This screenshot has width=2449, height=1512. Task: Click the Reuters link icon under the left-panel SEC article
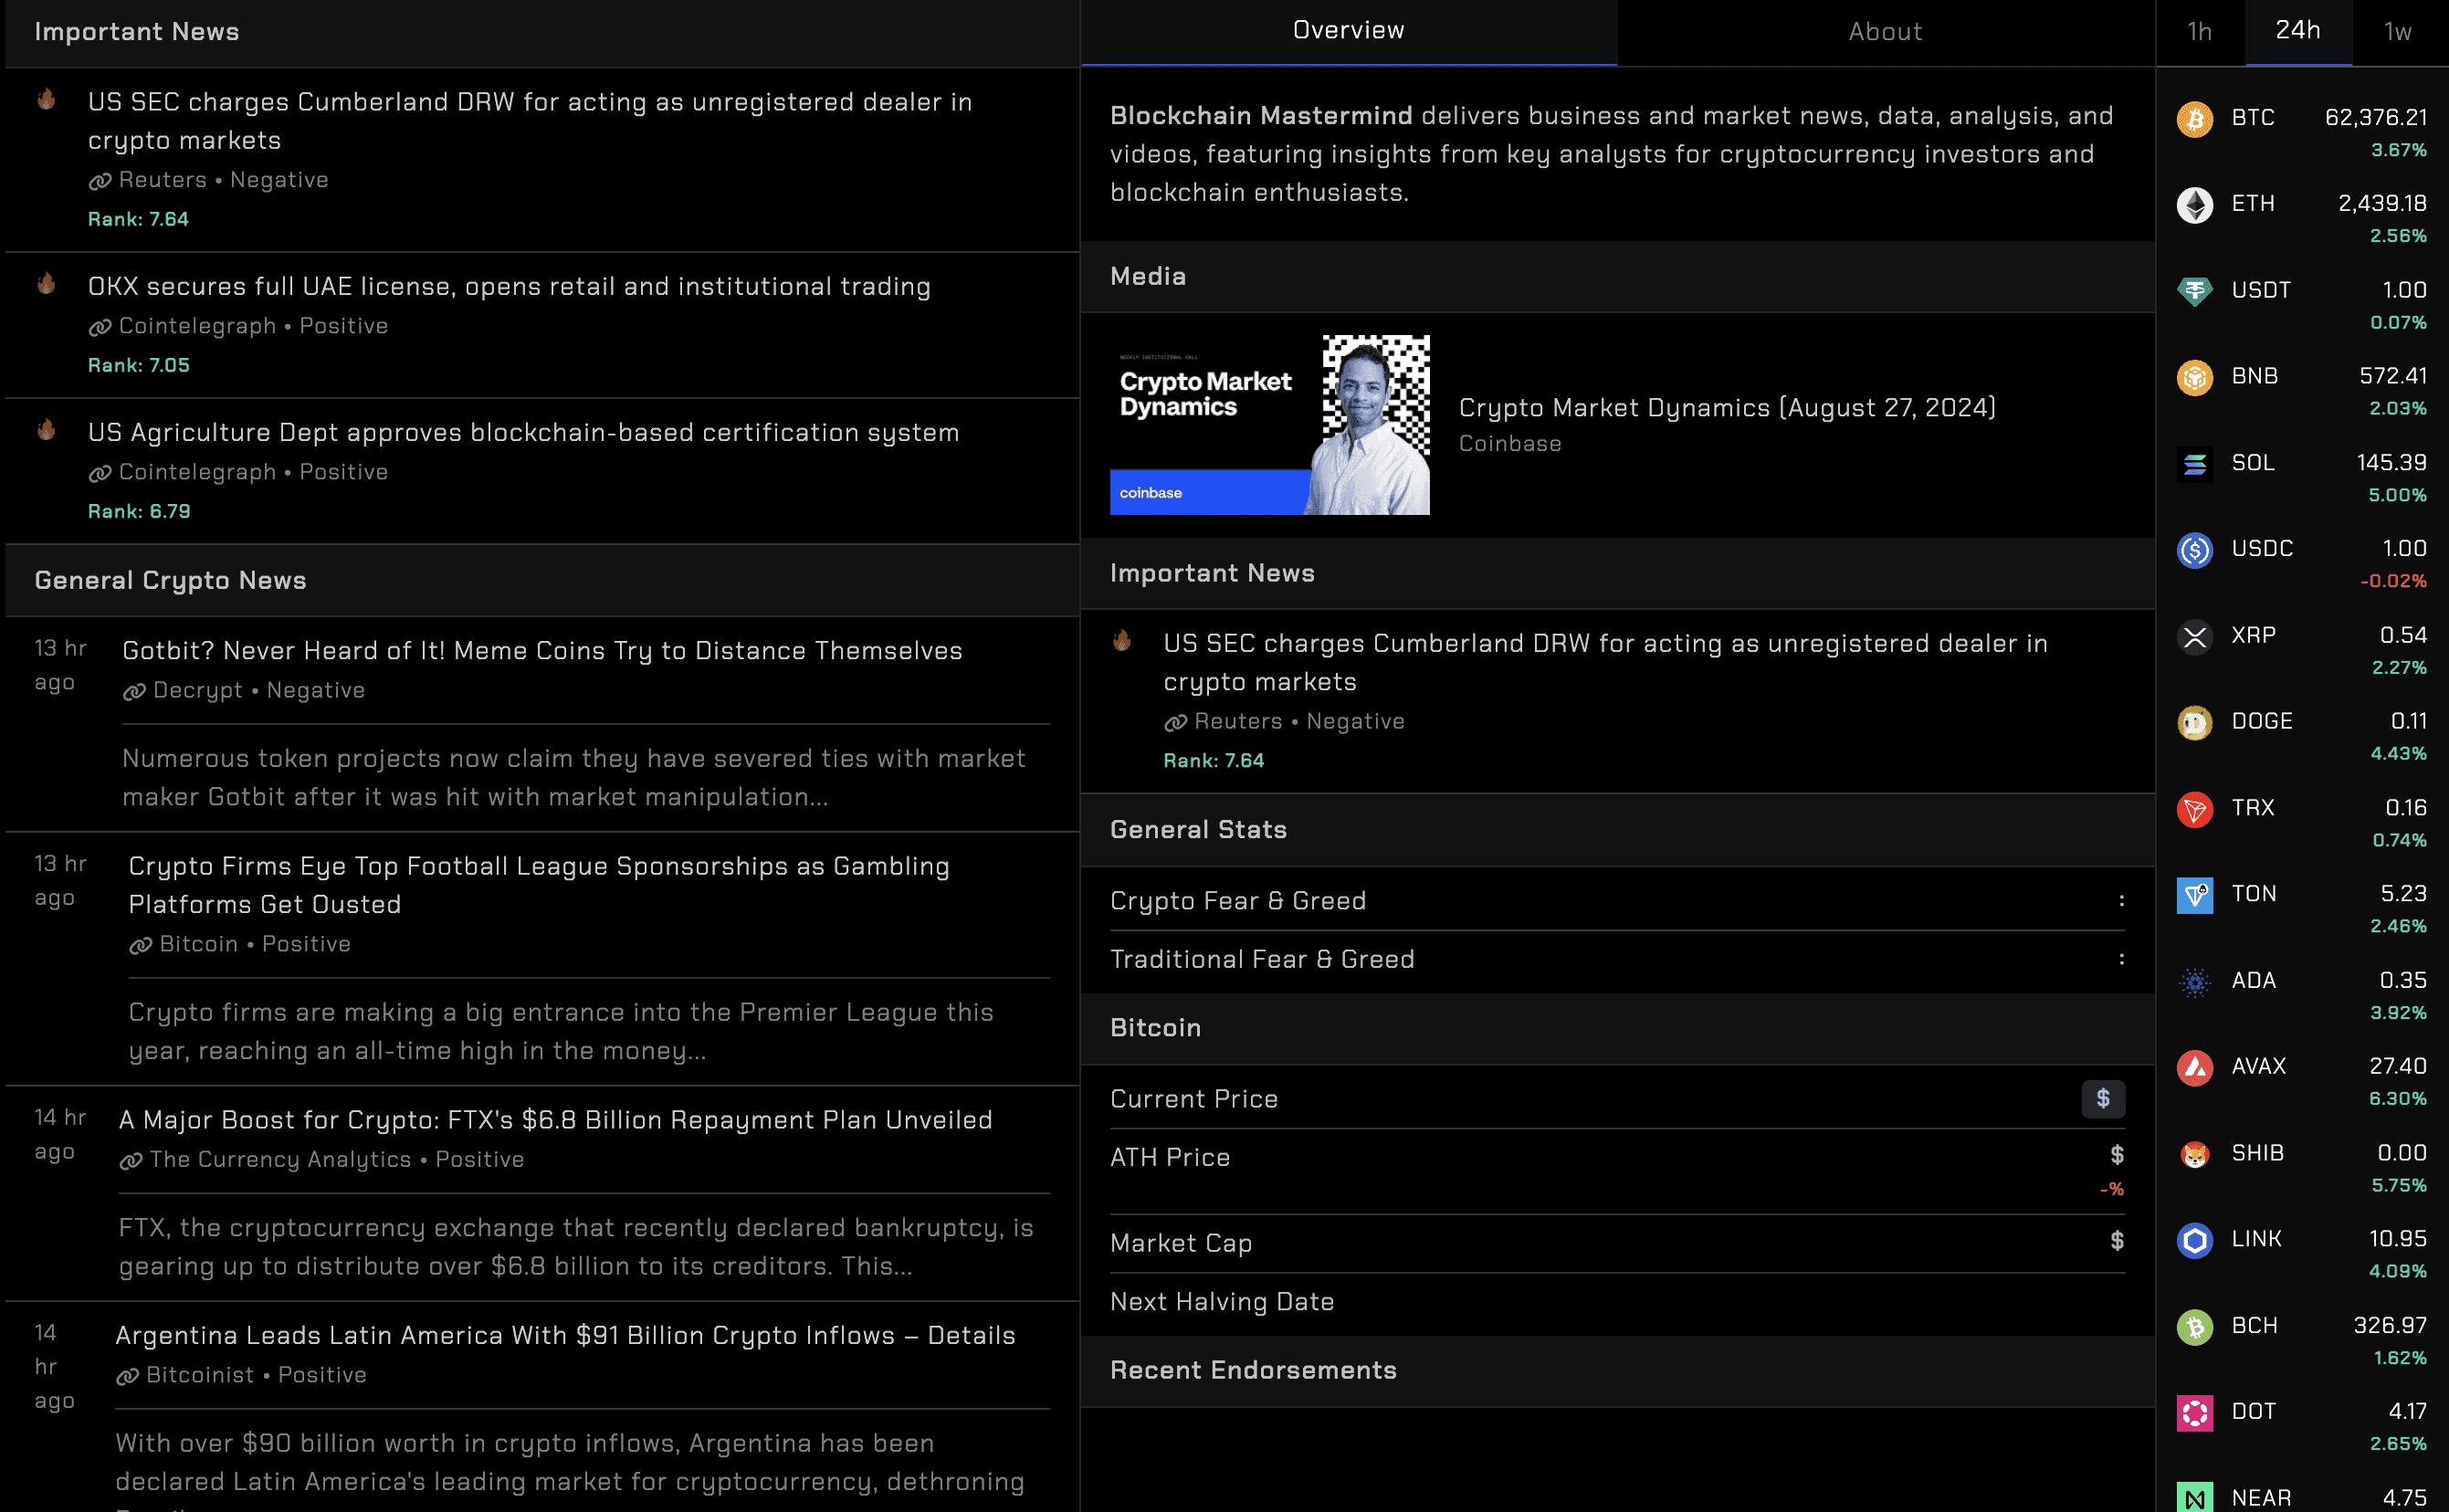[x=100, y=181]
